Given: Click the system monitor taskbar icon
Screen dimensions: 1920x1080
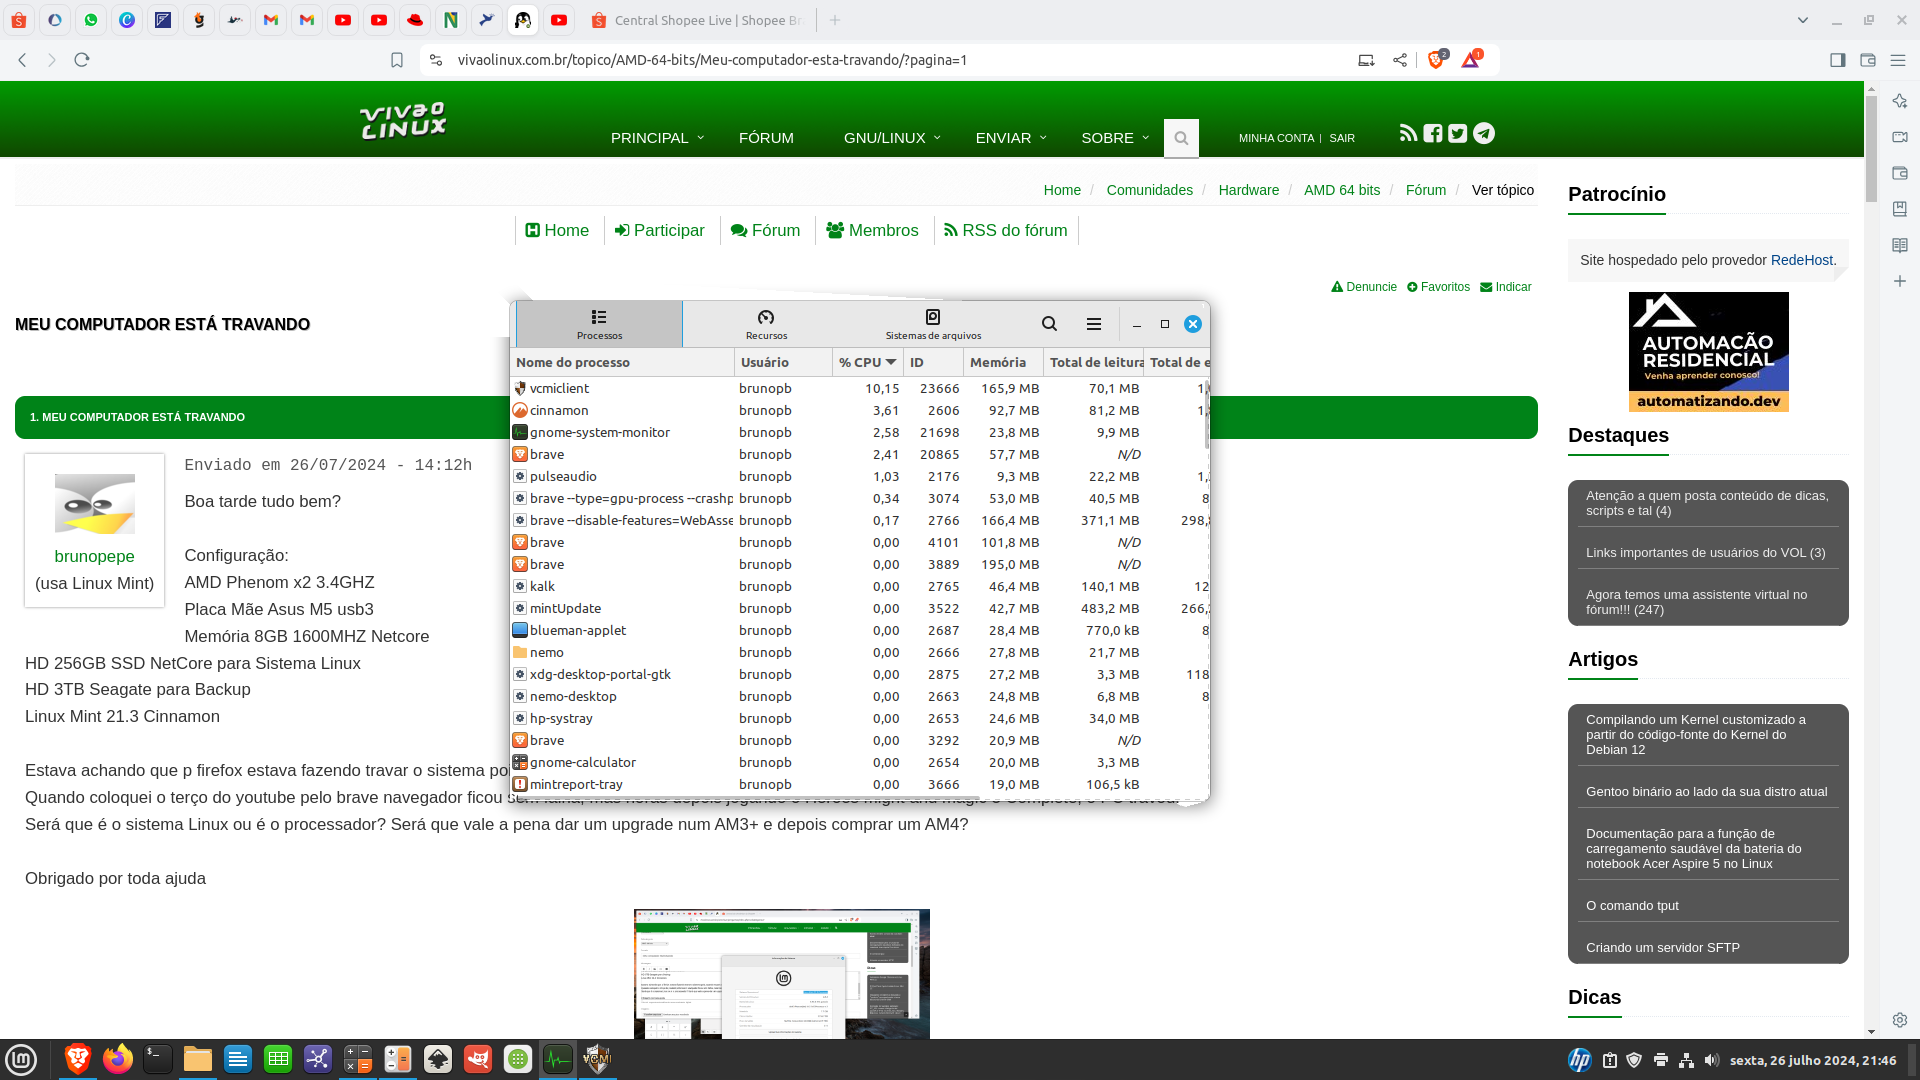Looking at the screenshot, I should 557,1059.
